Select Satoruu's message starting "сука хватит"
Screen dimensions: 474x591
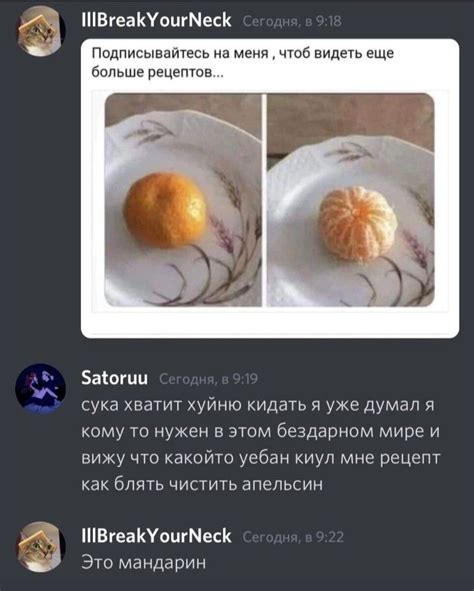tap(260, 445)
